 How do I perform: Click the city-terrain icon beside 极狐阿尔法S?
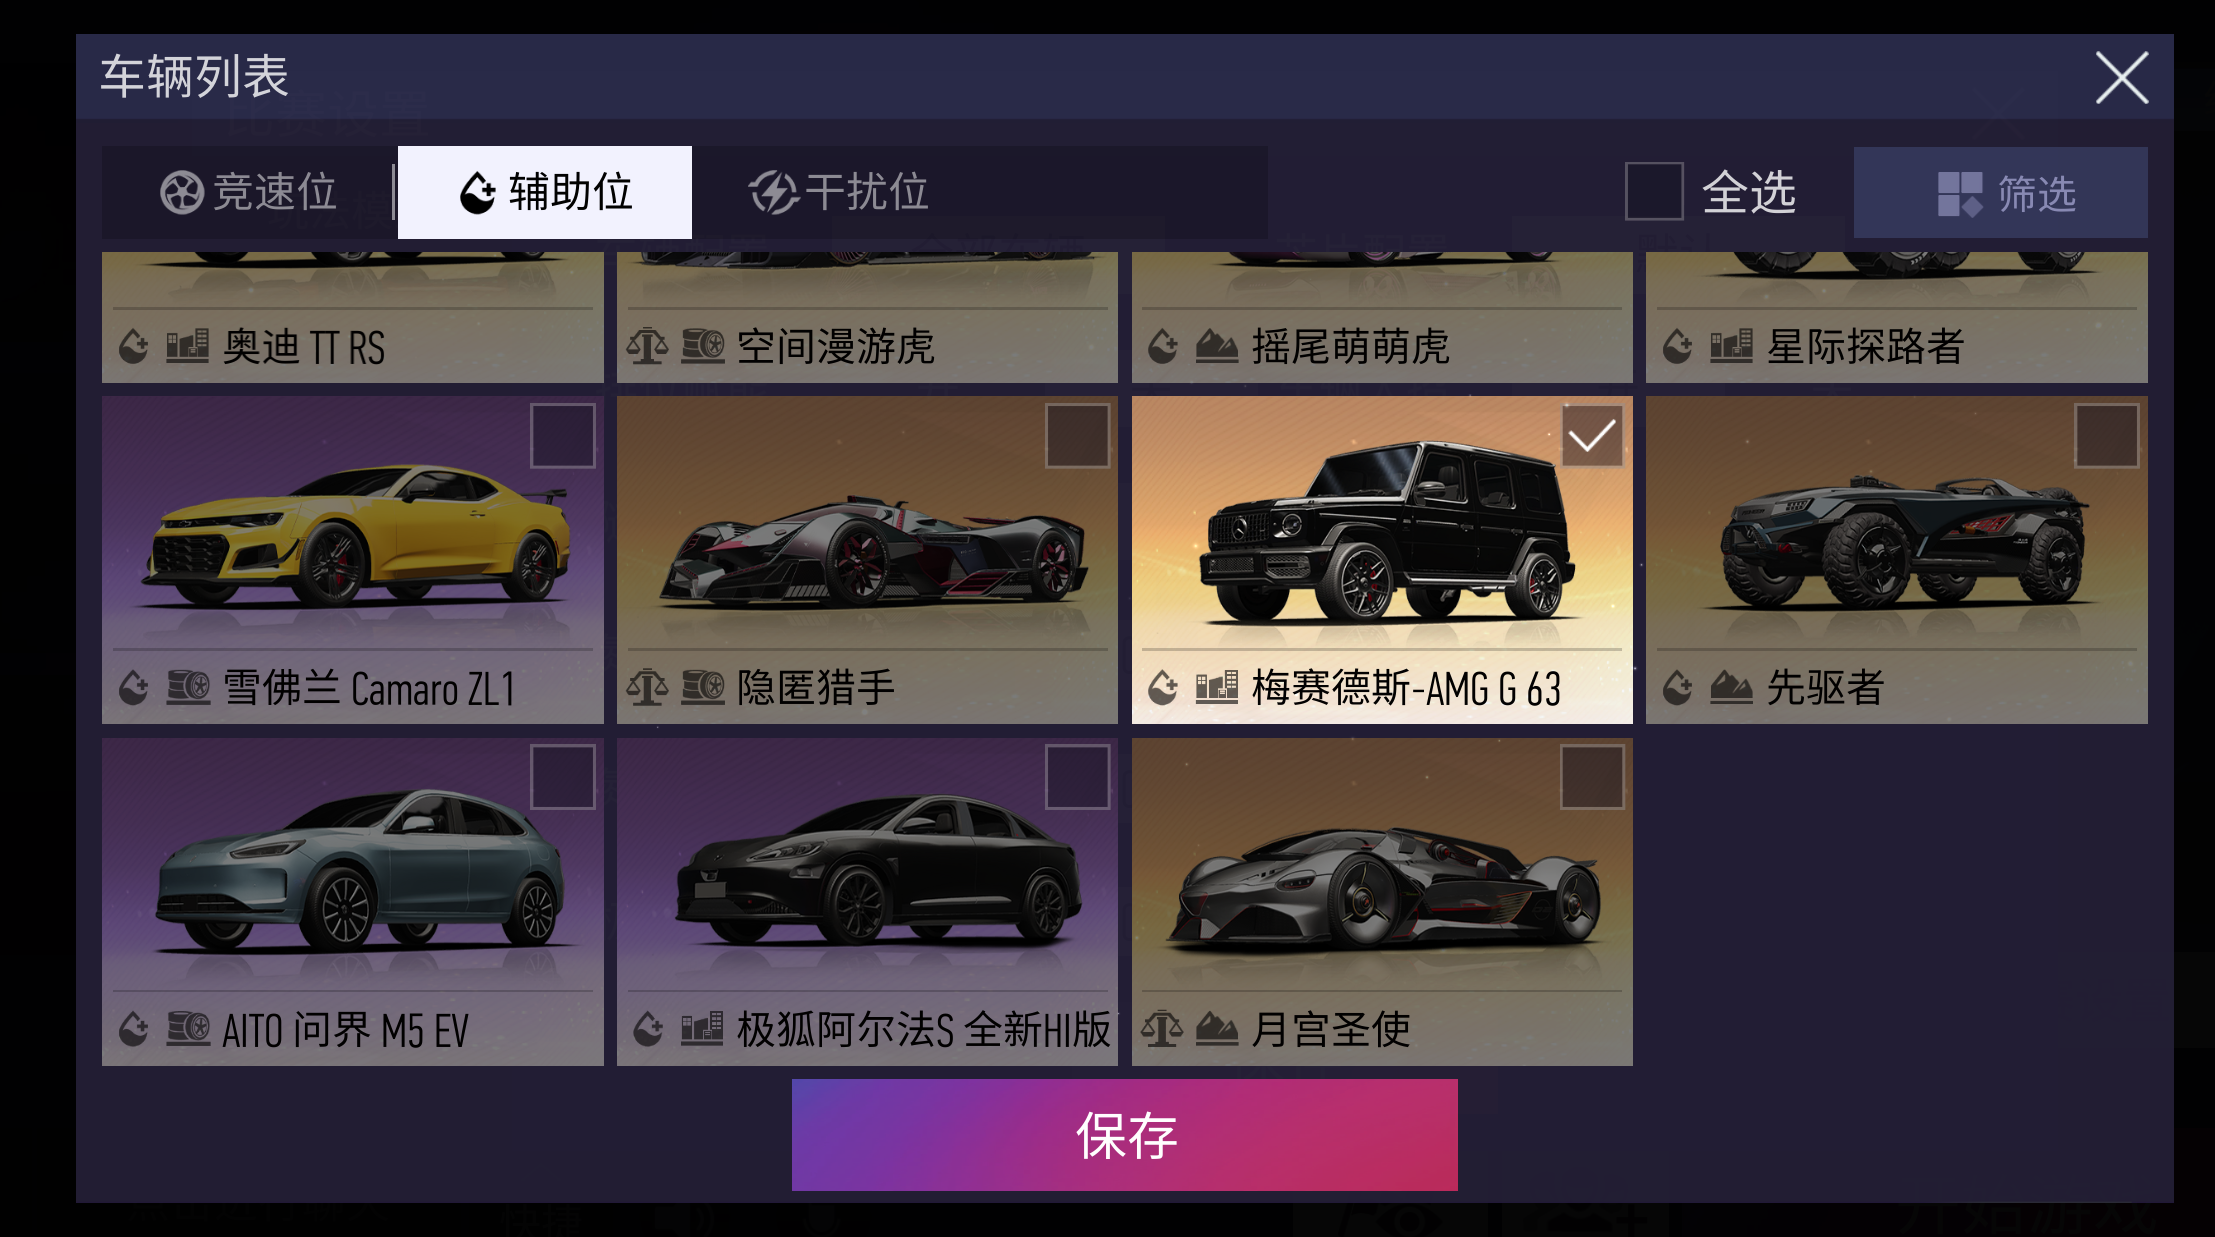pos(701,1028)
